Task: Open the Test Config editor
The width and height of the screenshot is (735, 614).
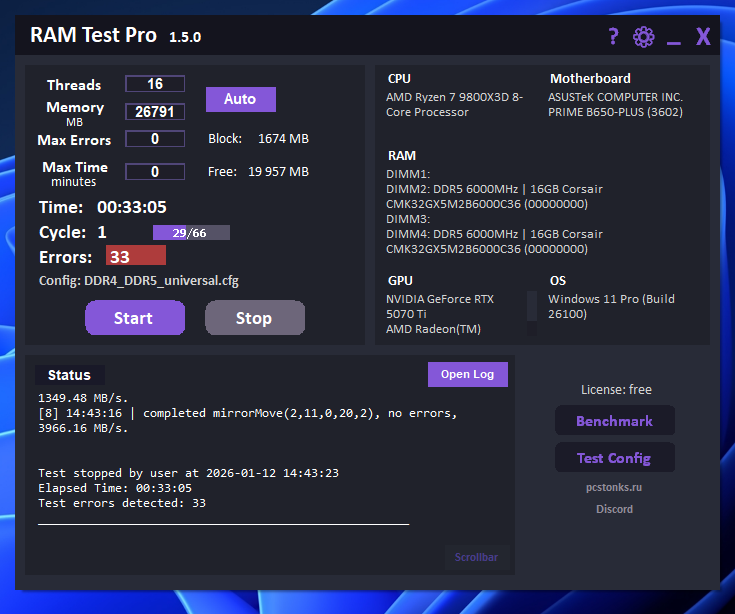Action: [614, 458]
